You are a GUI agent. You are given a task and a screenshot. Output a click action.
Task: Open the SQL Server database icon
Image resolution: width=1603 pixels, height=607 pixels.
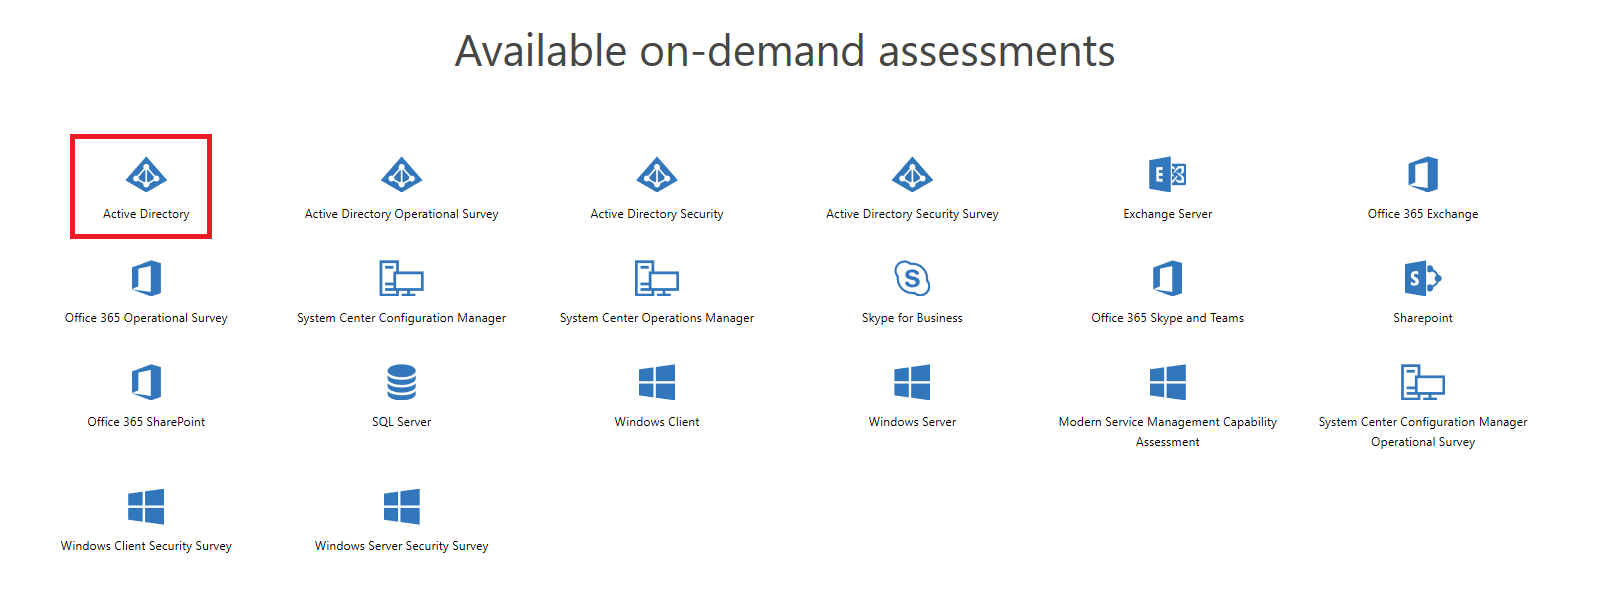pos(402,382)
